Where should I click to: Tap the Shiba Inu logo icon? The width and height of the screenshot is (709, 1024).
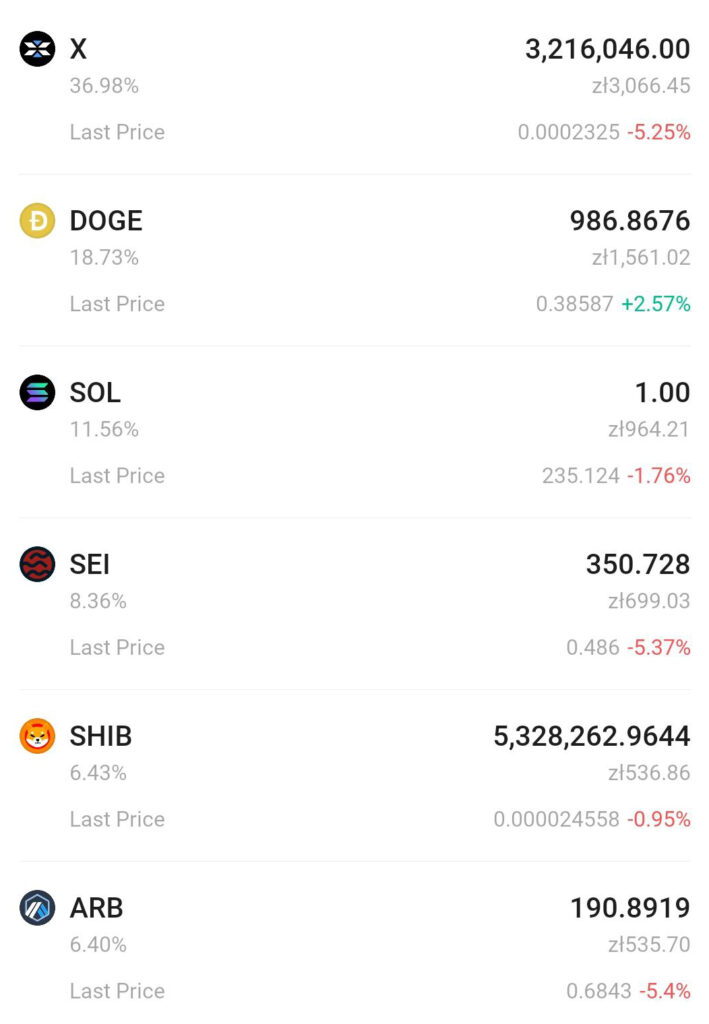point(37,736)
